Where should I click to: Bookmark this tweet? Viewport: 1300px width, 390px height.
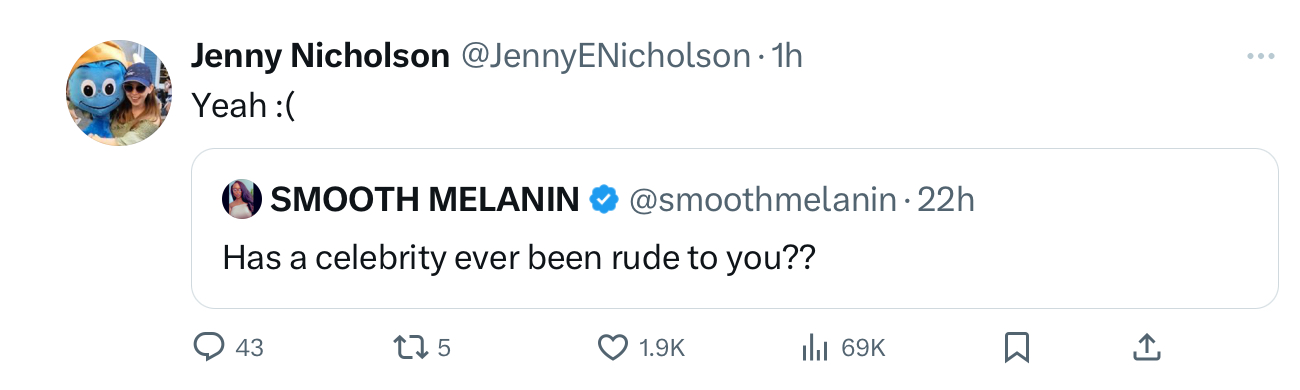point(1017,347)
